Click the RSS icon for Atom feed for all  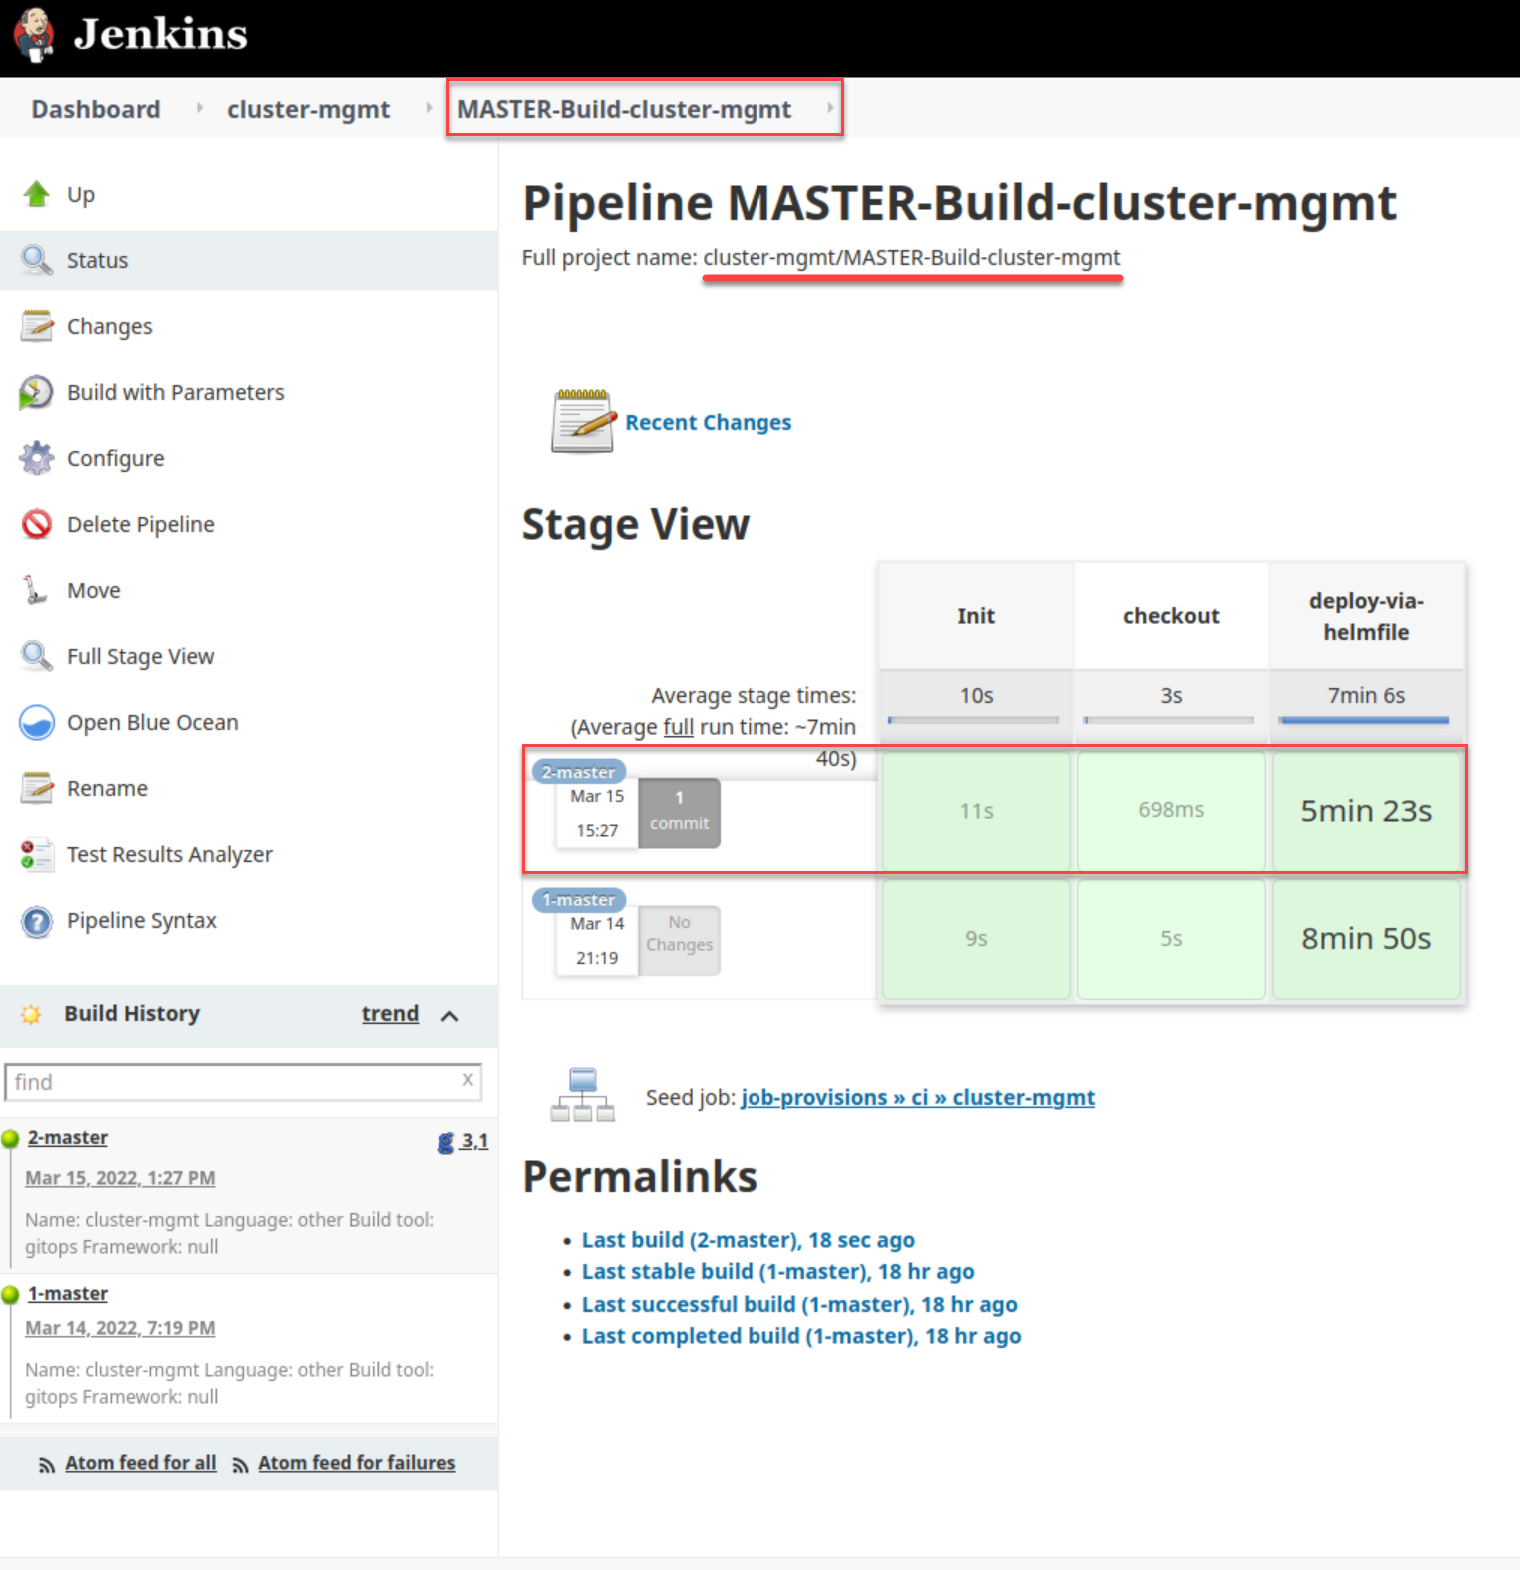pyautogui.click(x=47, y=1465)
